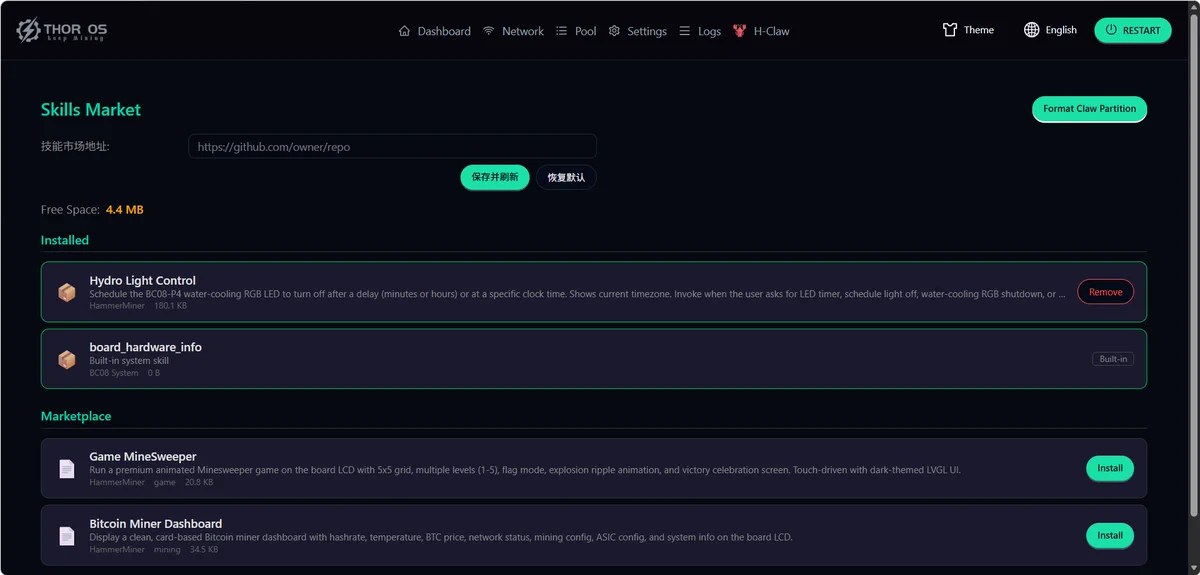Click the board_hardware_info package icon

[x=67, y=359]
